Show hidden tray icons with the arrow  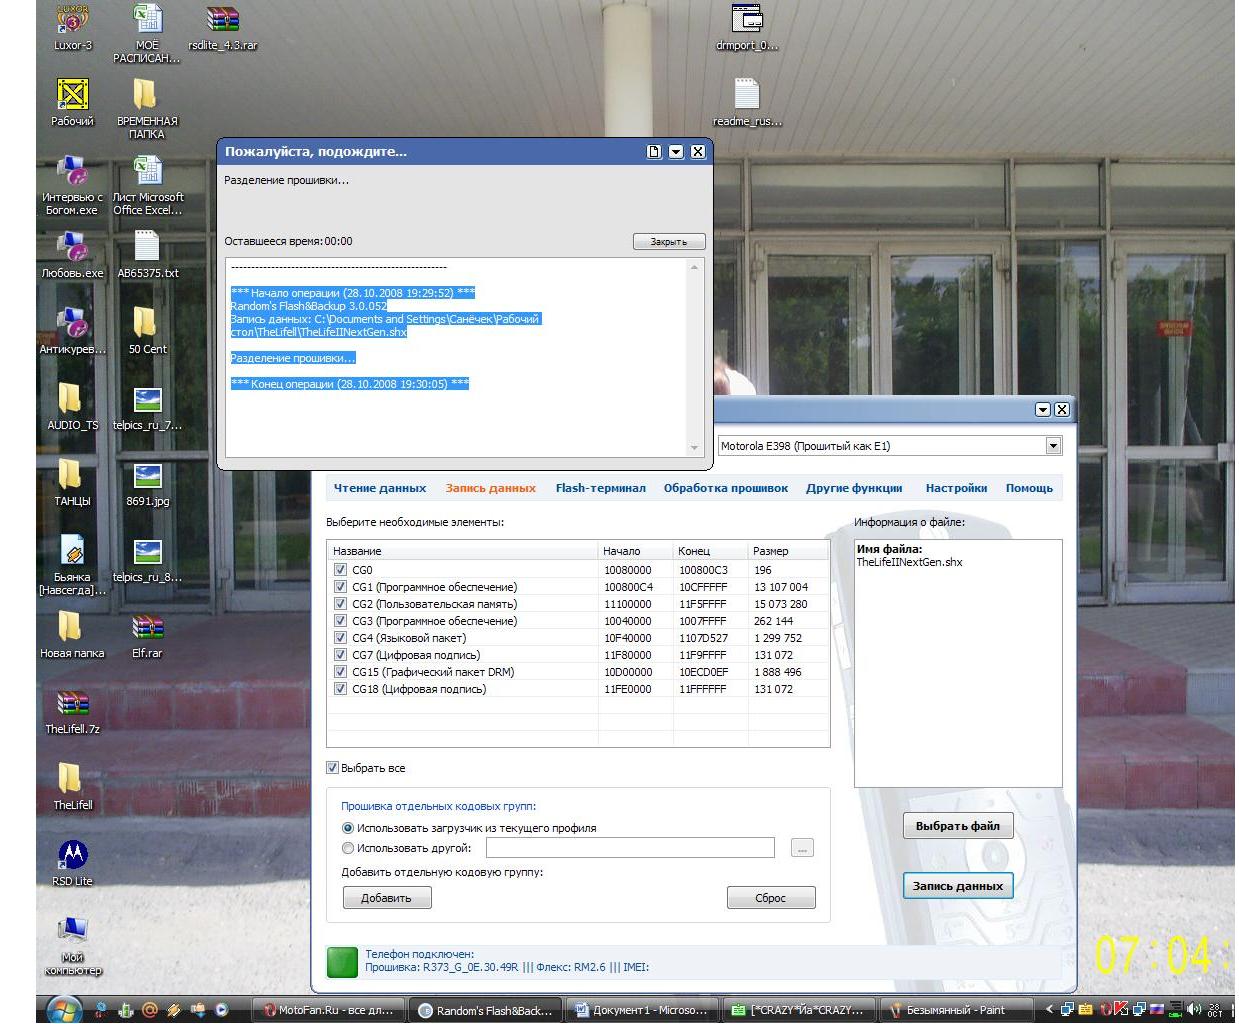click(1049, 1010)
